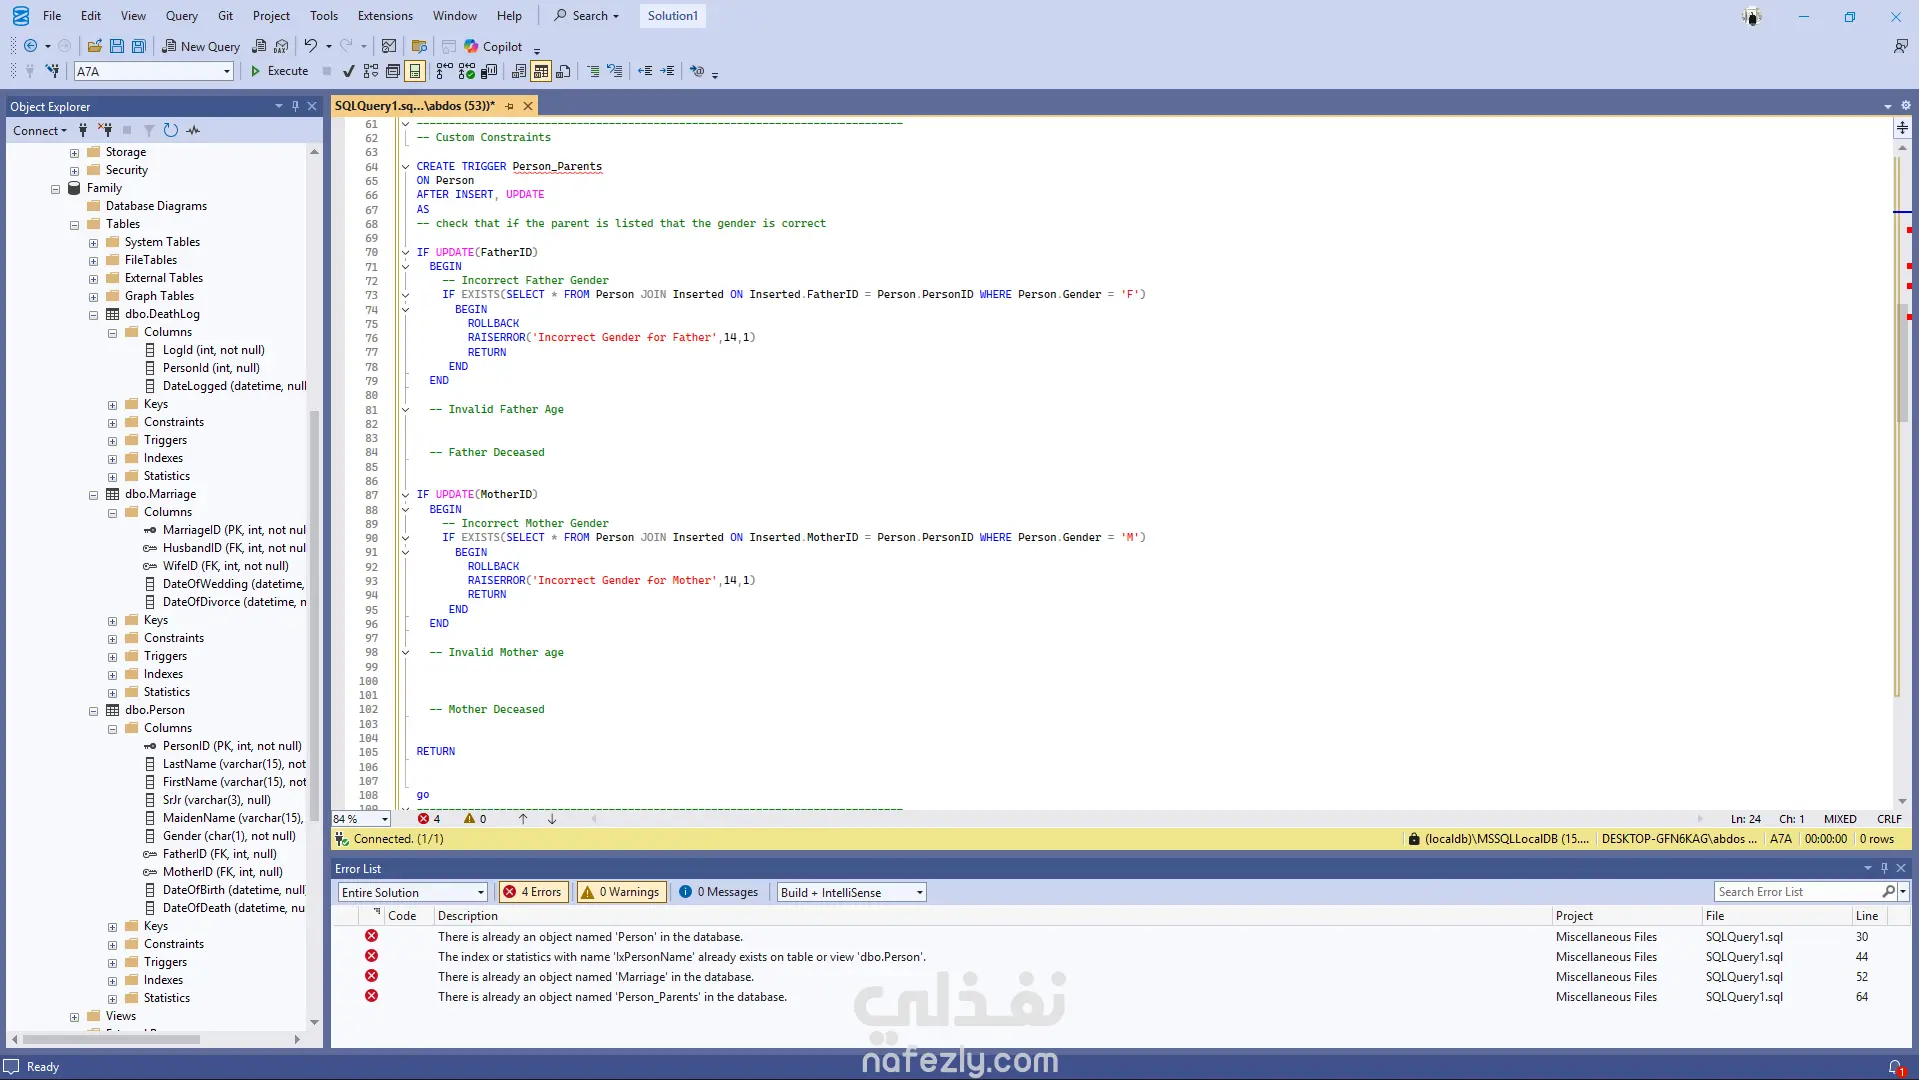Open the File menu

(x=52, y=15)
